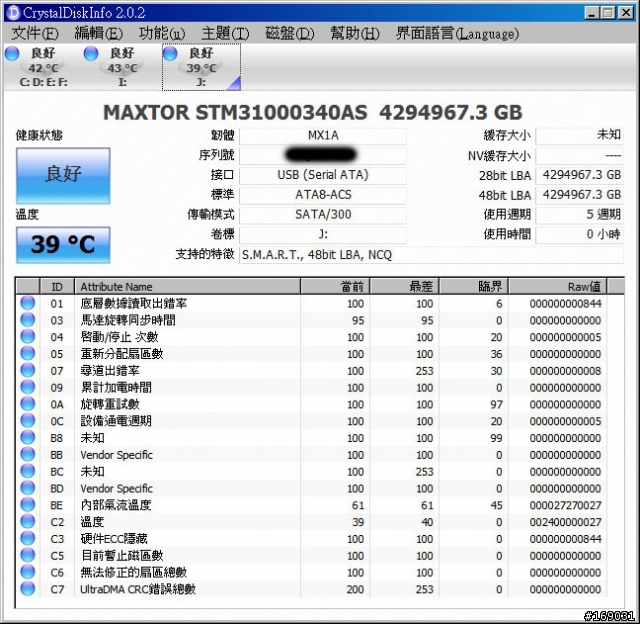Select the UltraDMA CRC錯誤總數 row

coord(320,589)
